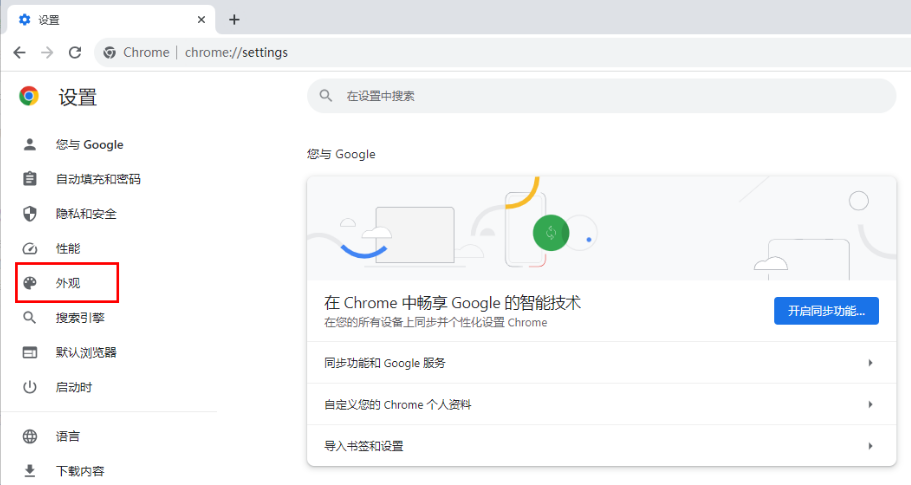
Task: Open 自动填充和密码 settings section
Action: pos(98,179)
